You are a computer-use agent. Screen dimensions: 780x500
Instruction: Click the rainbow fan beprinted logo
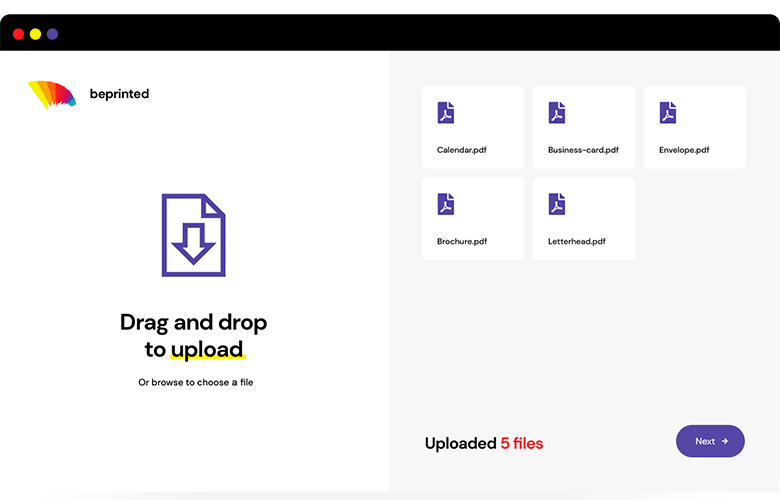(52, 94)
